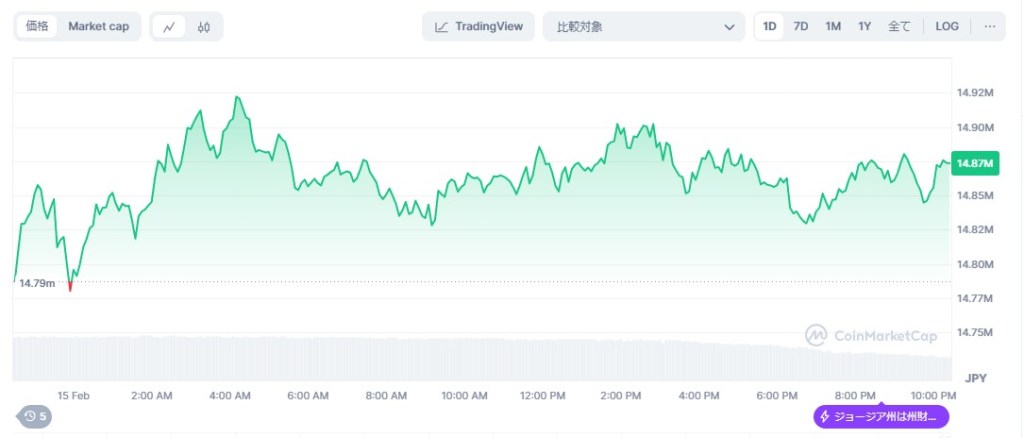Click the 15 Feb date label

click(x=73, y=396)
